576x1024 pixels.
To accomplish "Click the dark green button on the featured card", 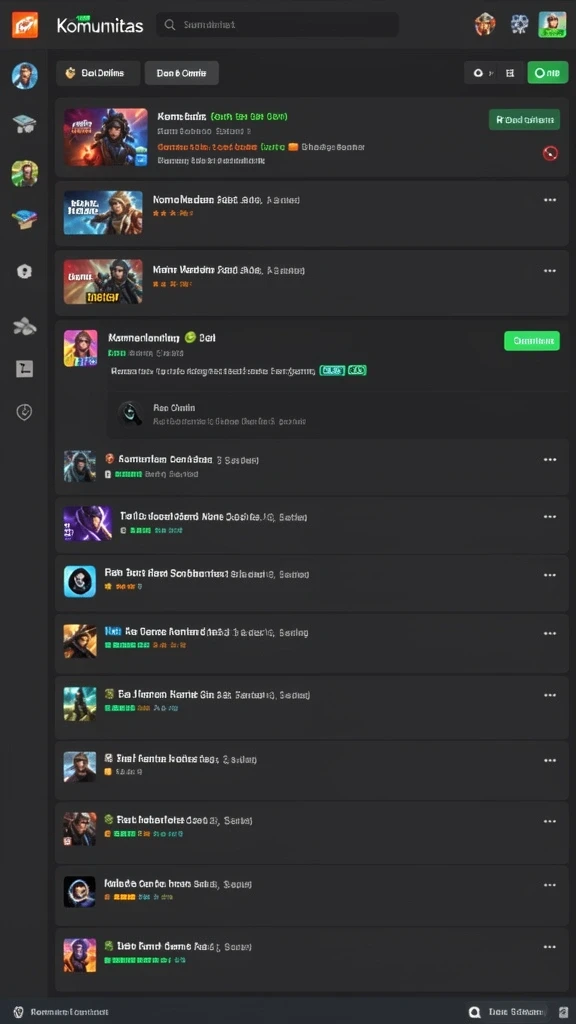I will [524, 120].
